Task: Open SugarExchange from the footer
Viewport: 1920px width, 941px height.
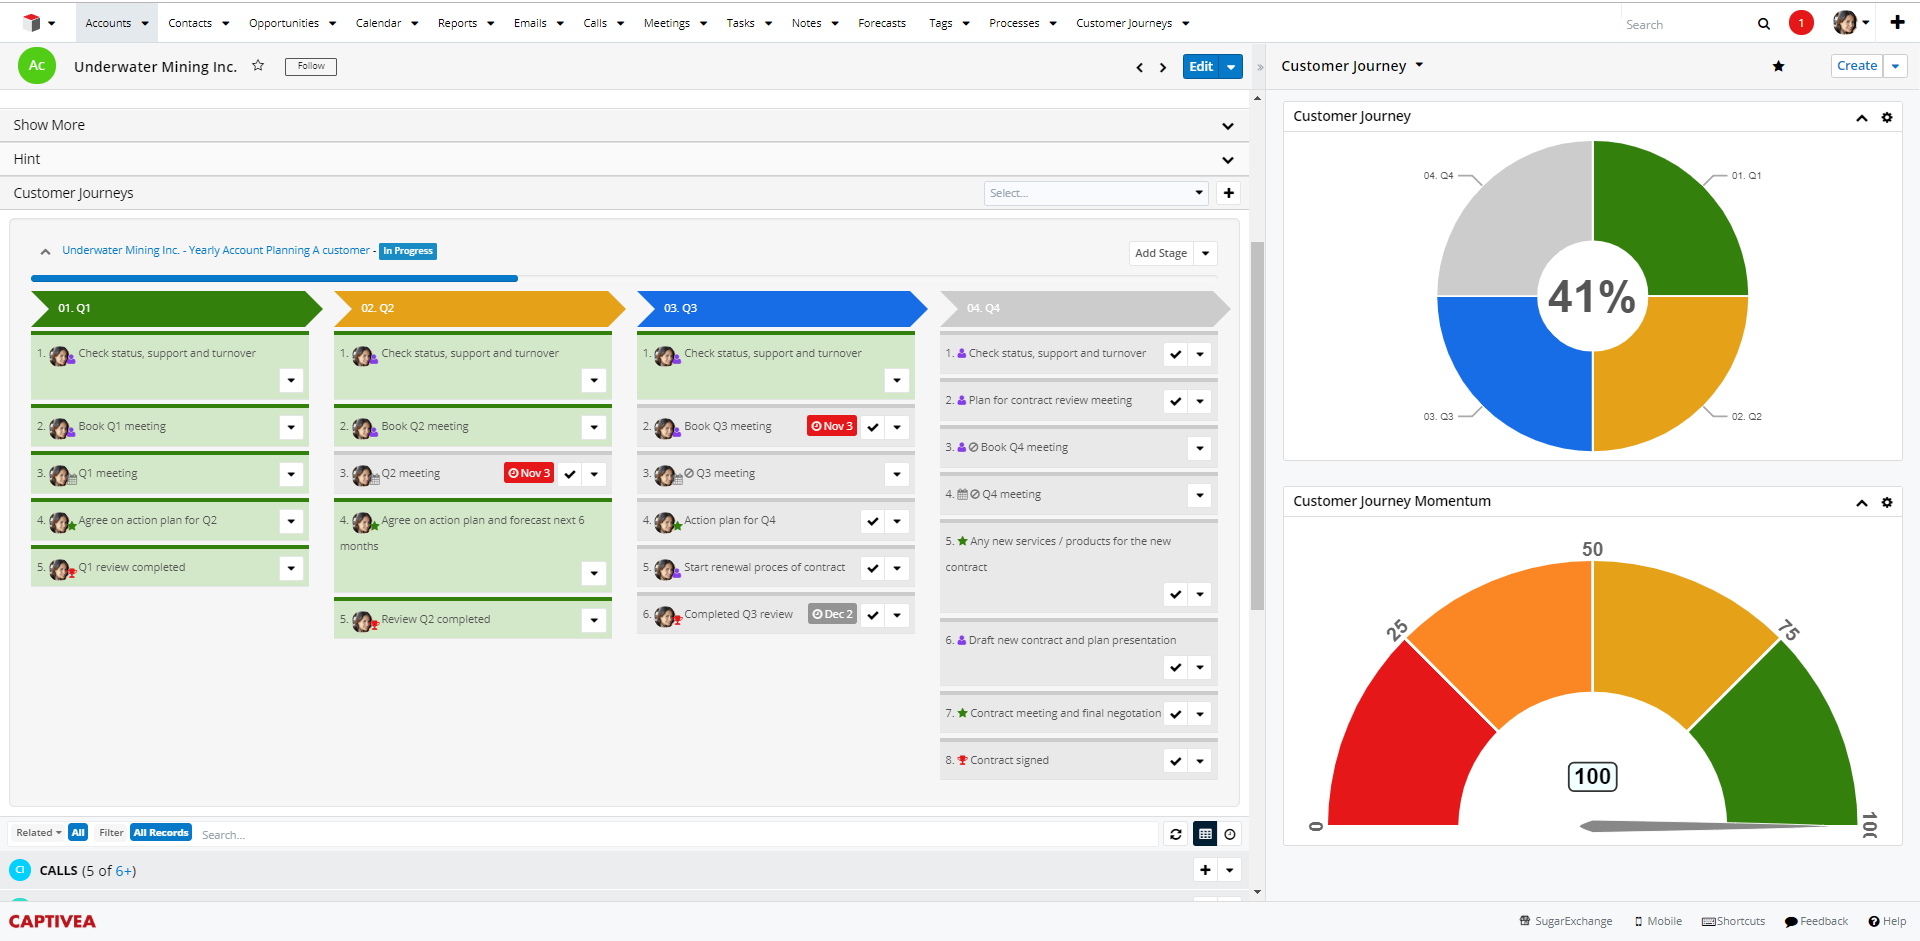Action: pyautogui.click(x=1566, y=921)
